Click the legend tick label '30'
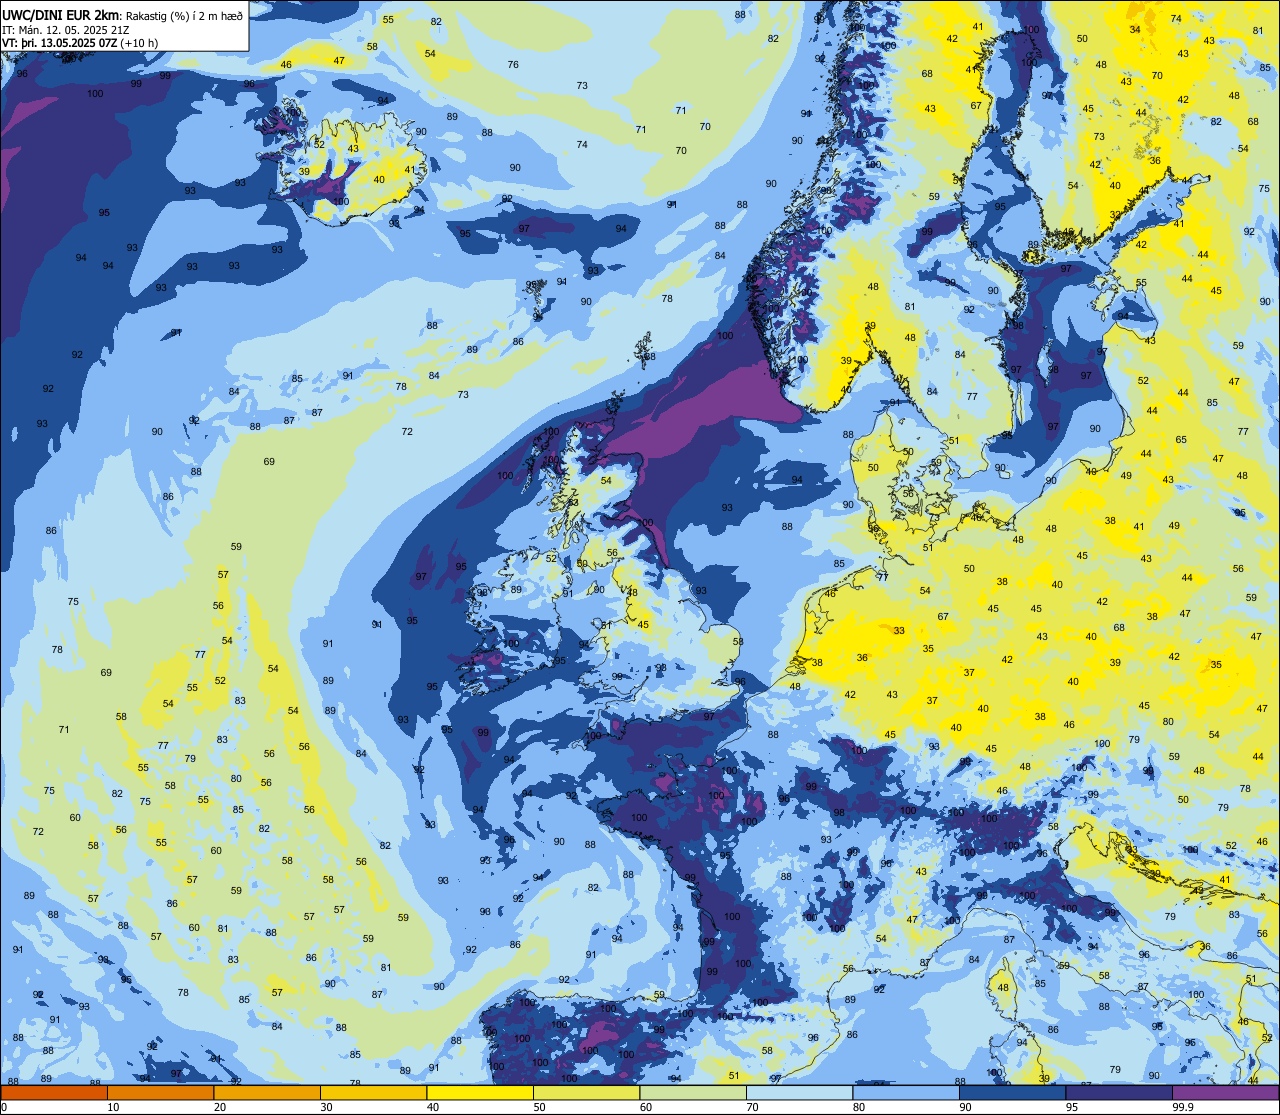This screenshot has width=1280, height=1115. [x=326, y=1107]
